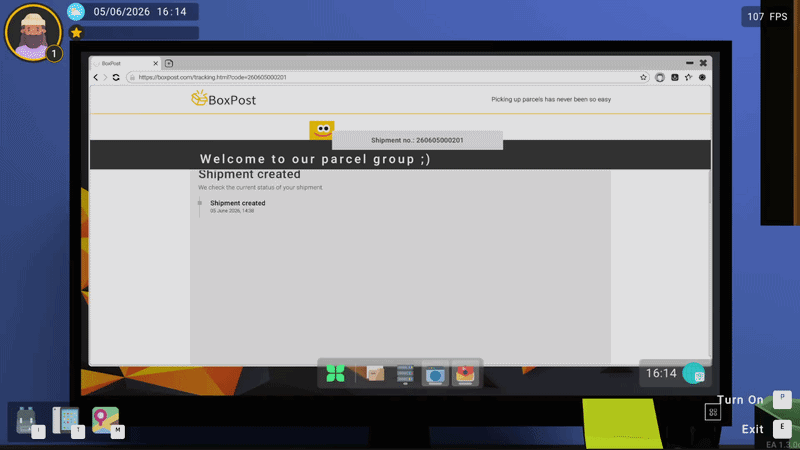This screenshot has height=450, width=800.
Task: Switch to the BoxPost browser tab
Action: [x=122, y=63]
